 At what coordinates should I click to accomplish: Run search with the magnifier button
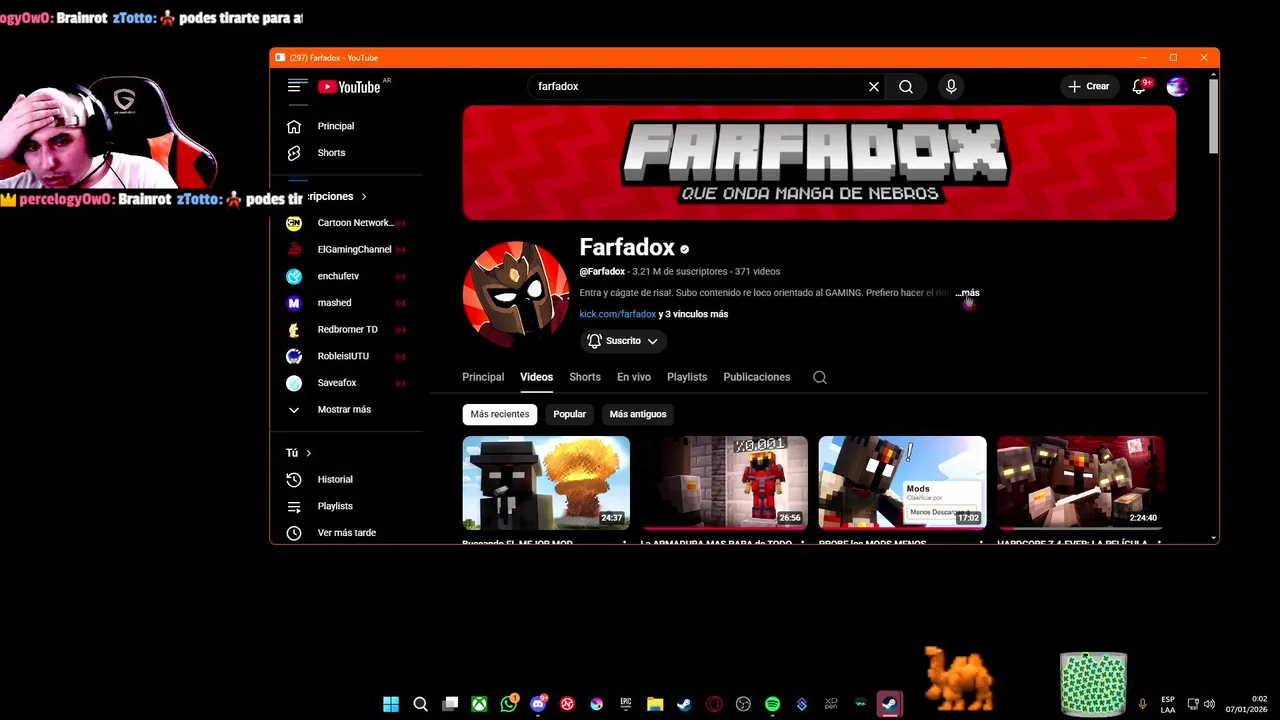coord(906,87)
